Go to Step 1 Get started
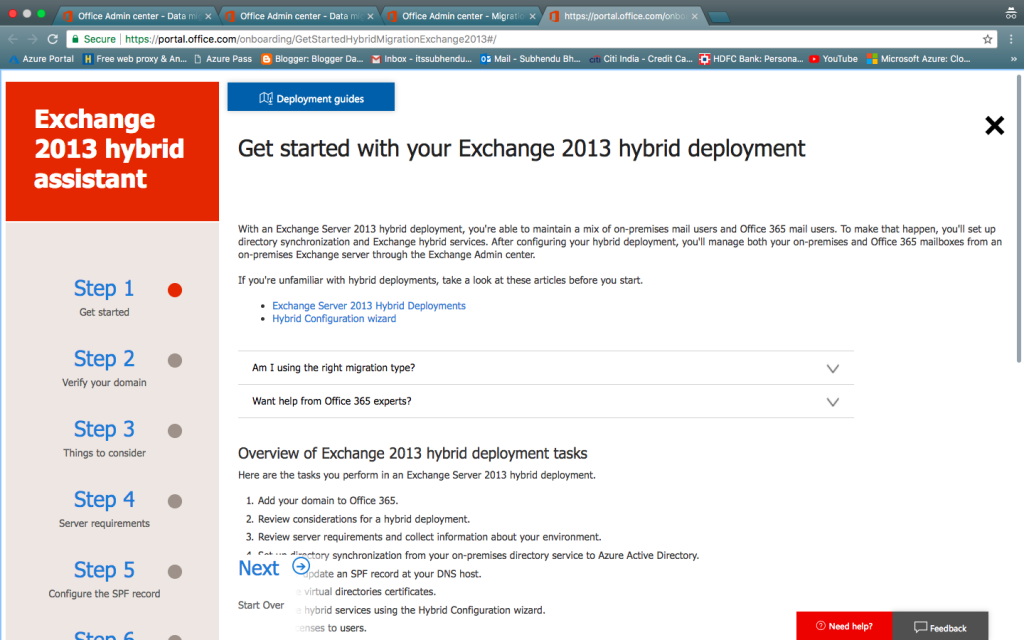The image size is (1024, 640). click(x=104, y=297)
